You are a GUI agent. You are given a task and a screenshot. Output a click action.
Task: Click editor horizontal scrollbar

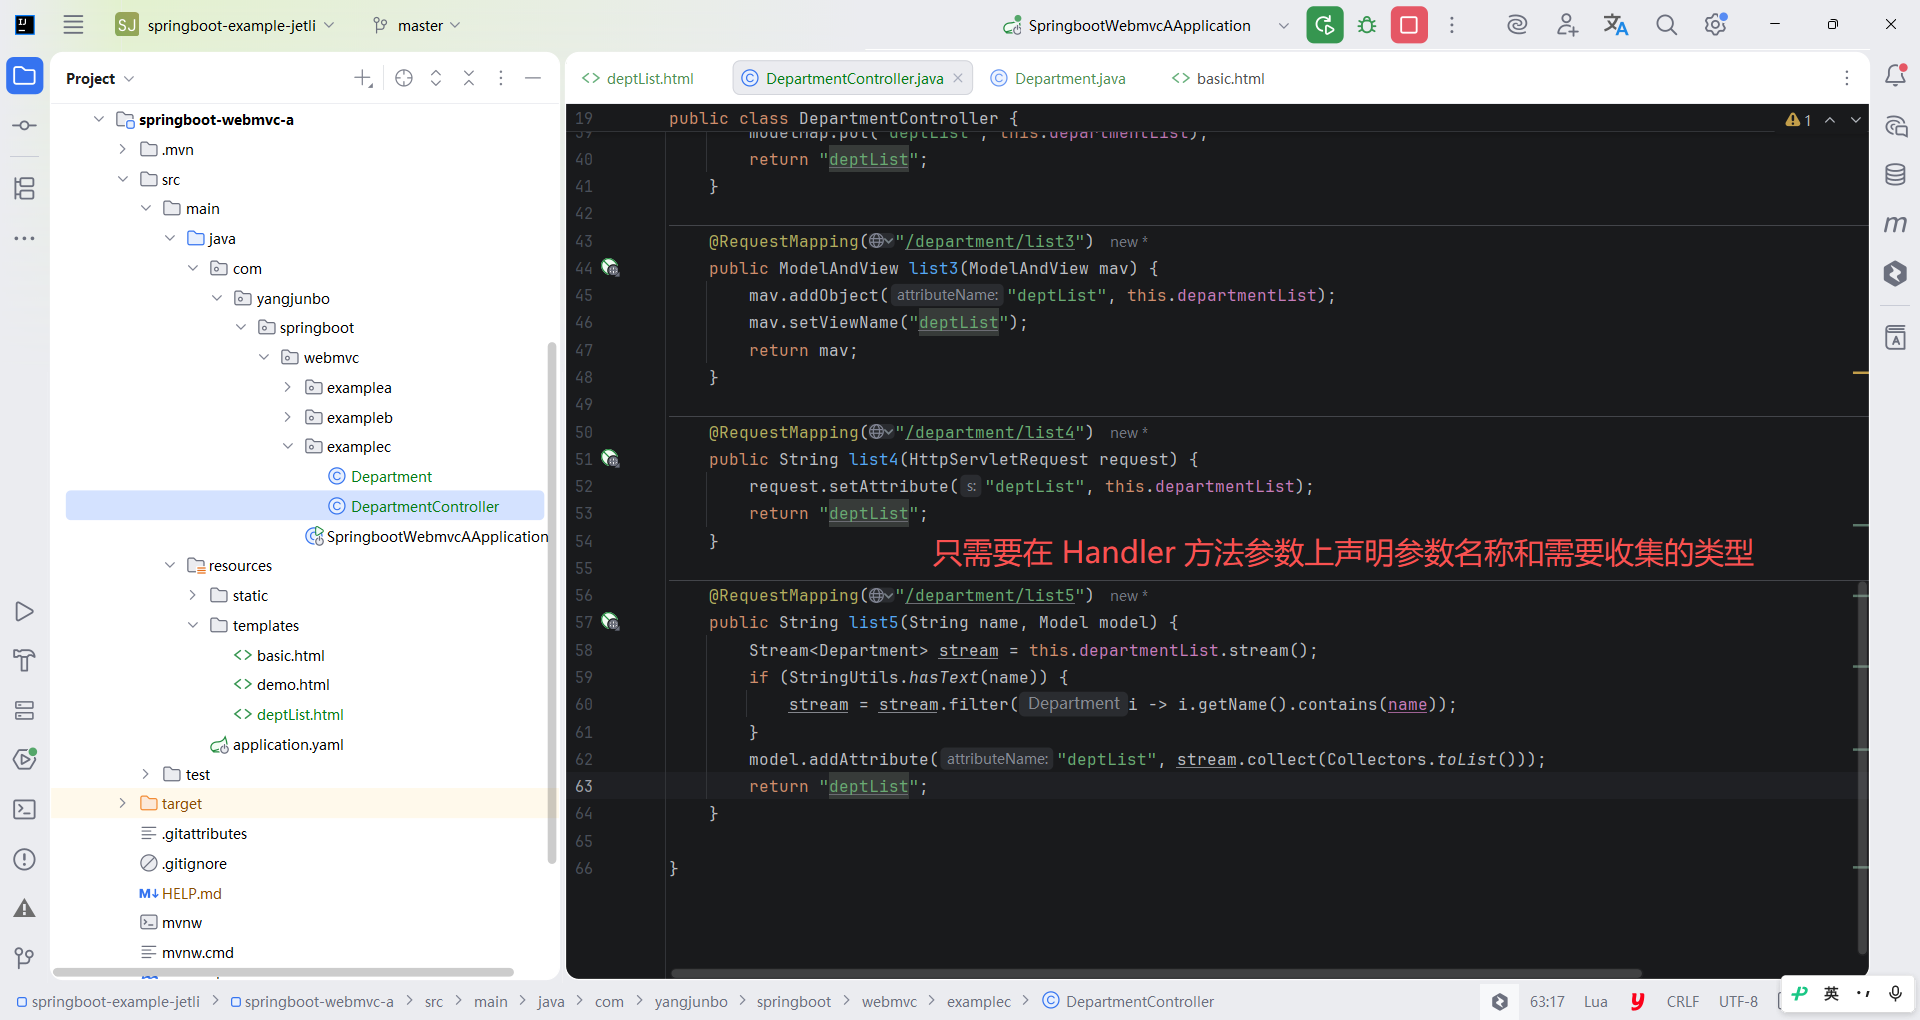point(1156,973)
